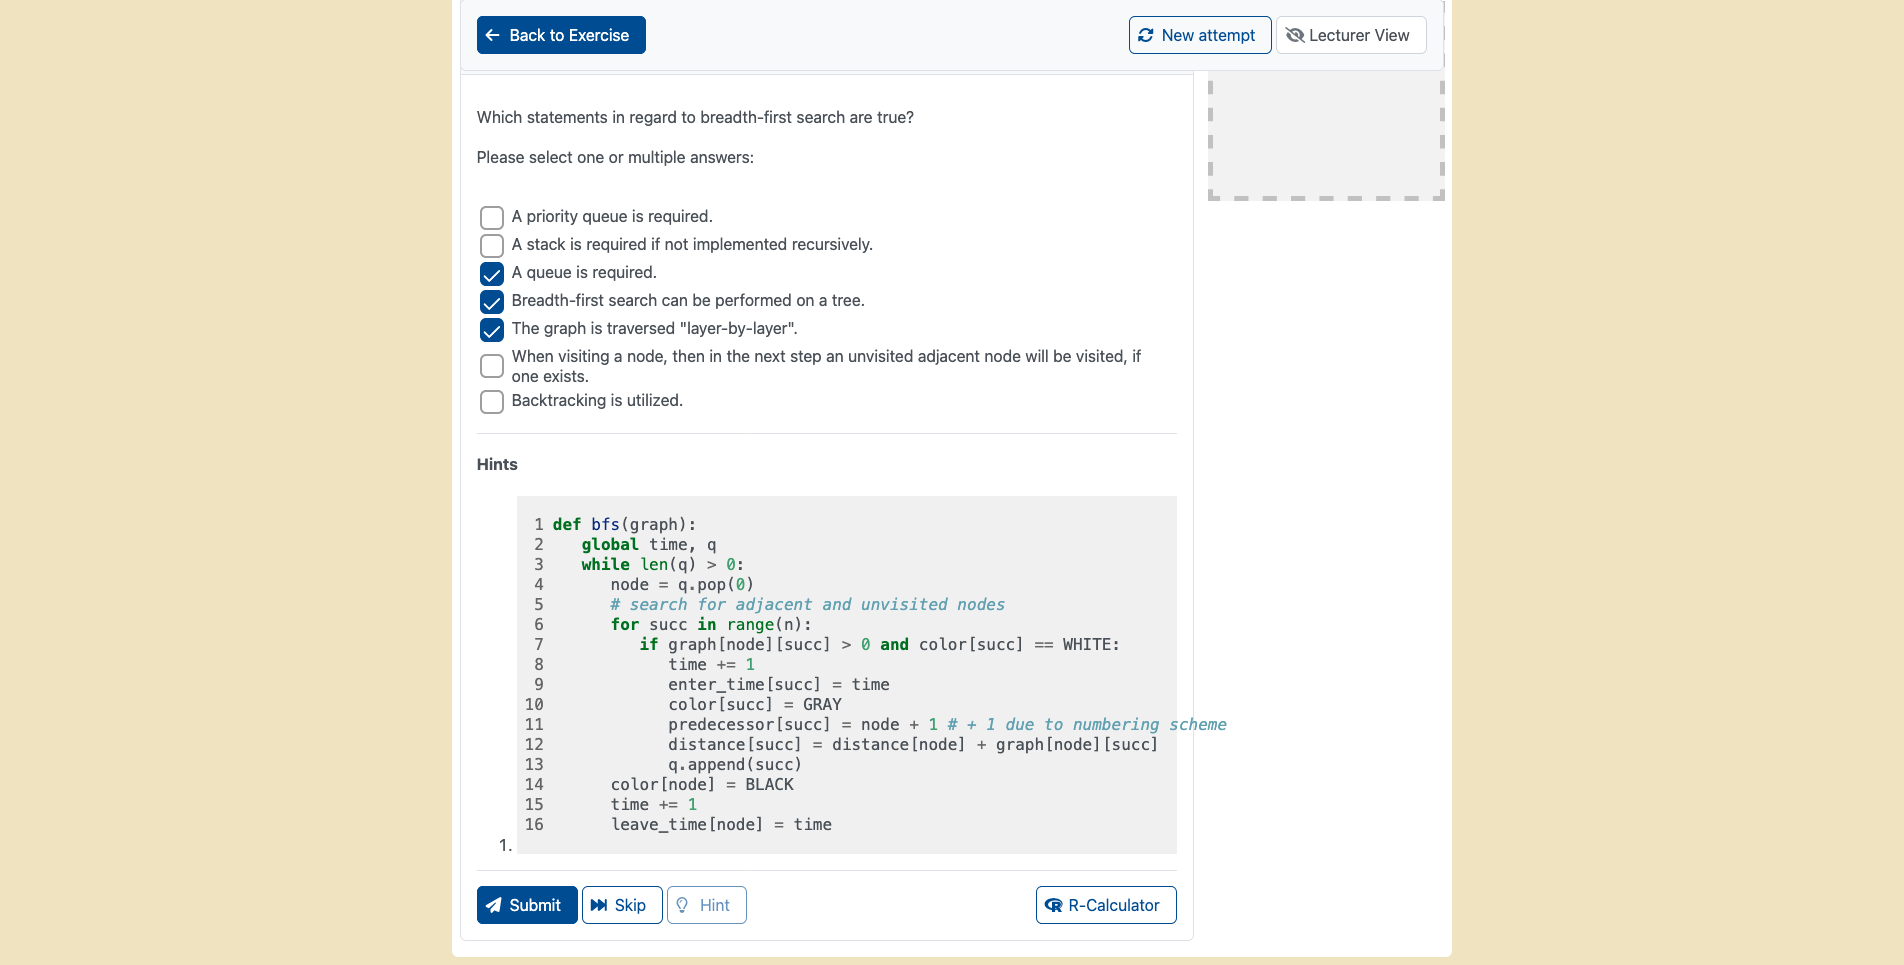1904x965 pixels.
Task: Click code line 'q.append(succ)'
Action: point(735,764)
